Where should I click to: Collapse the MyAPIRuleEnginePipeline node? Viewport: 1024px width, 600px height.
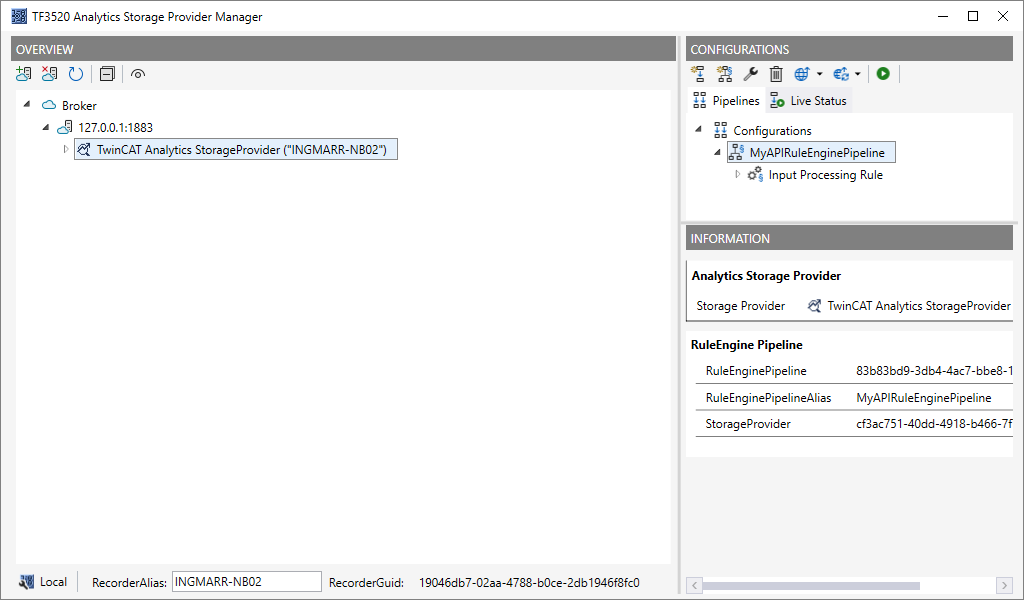tap(717, 152)
